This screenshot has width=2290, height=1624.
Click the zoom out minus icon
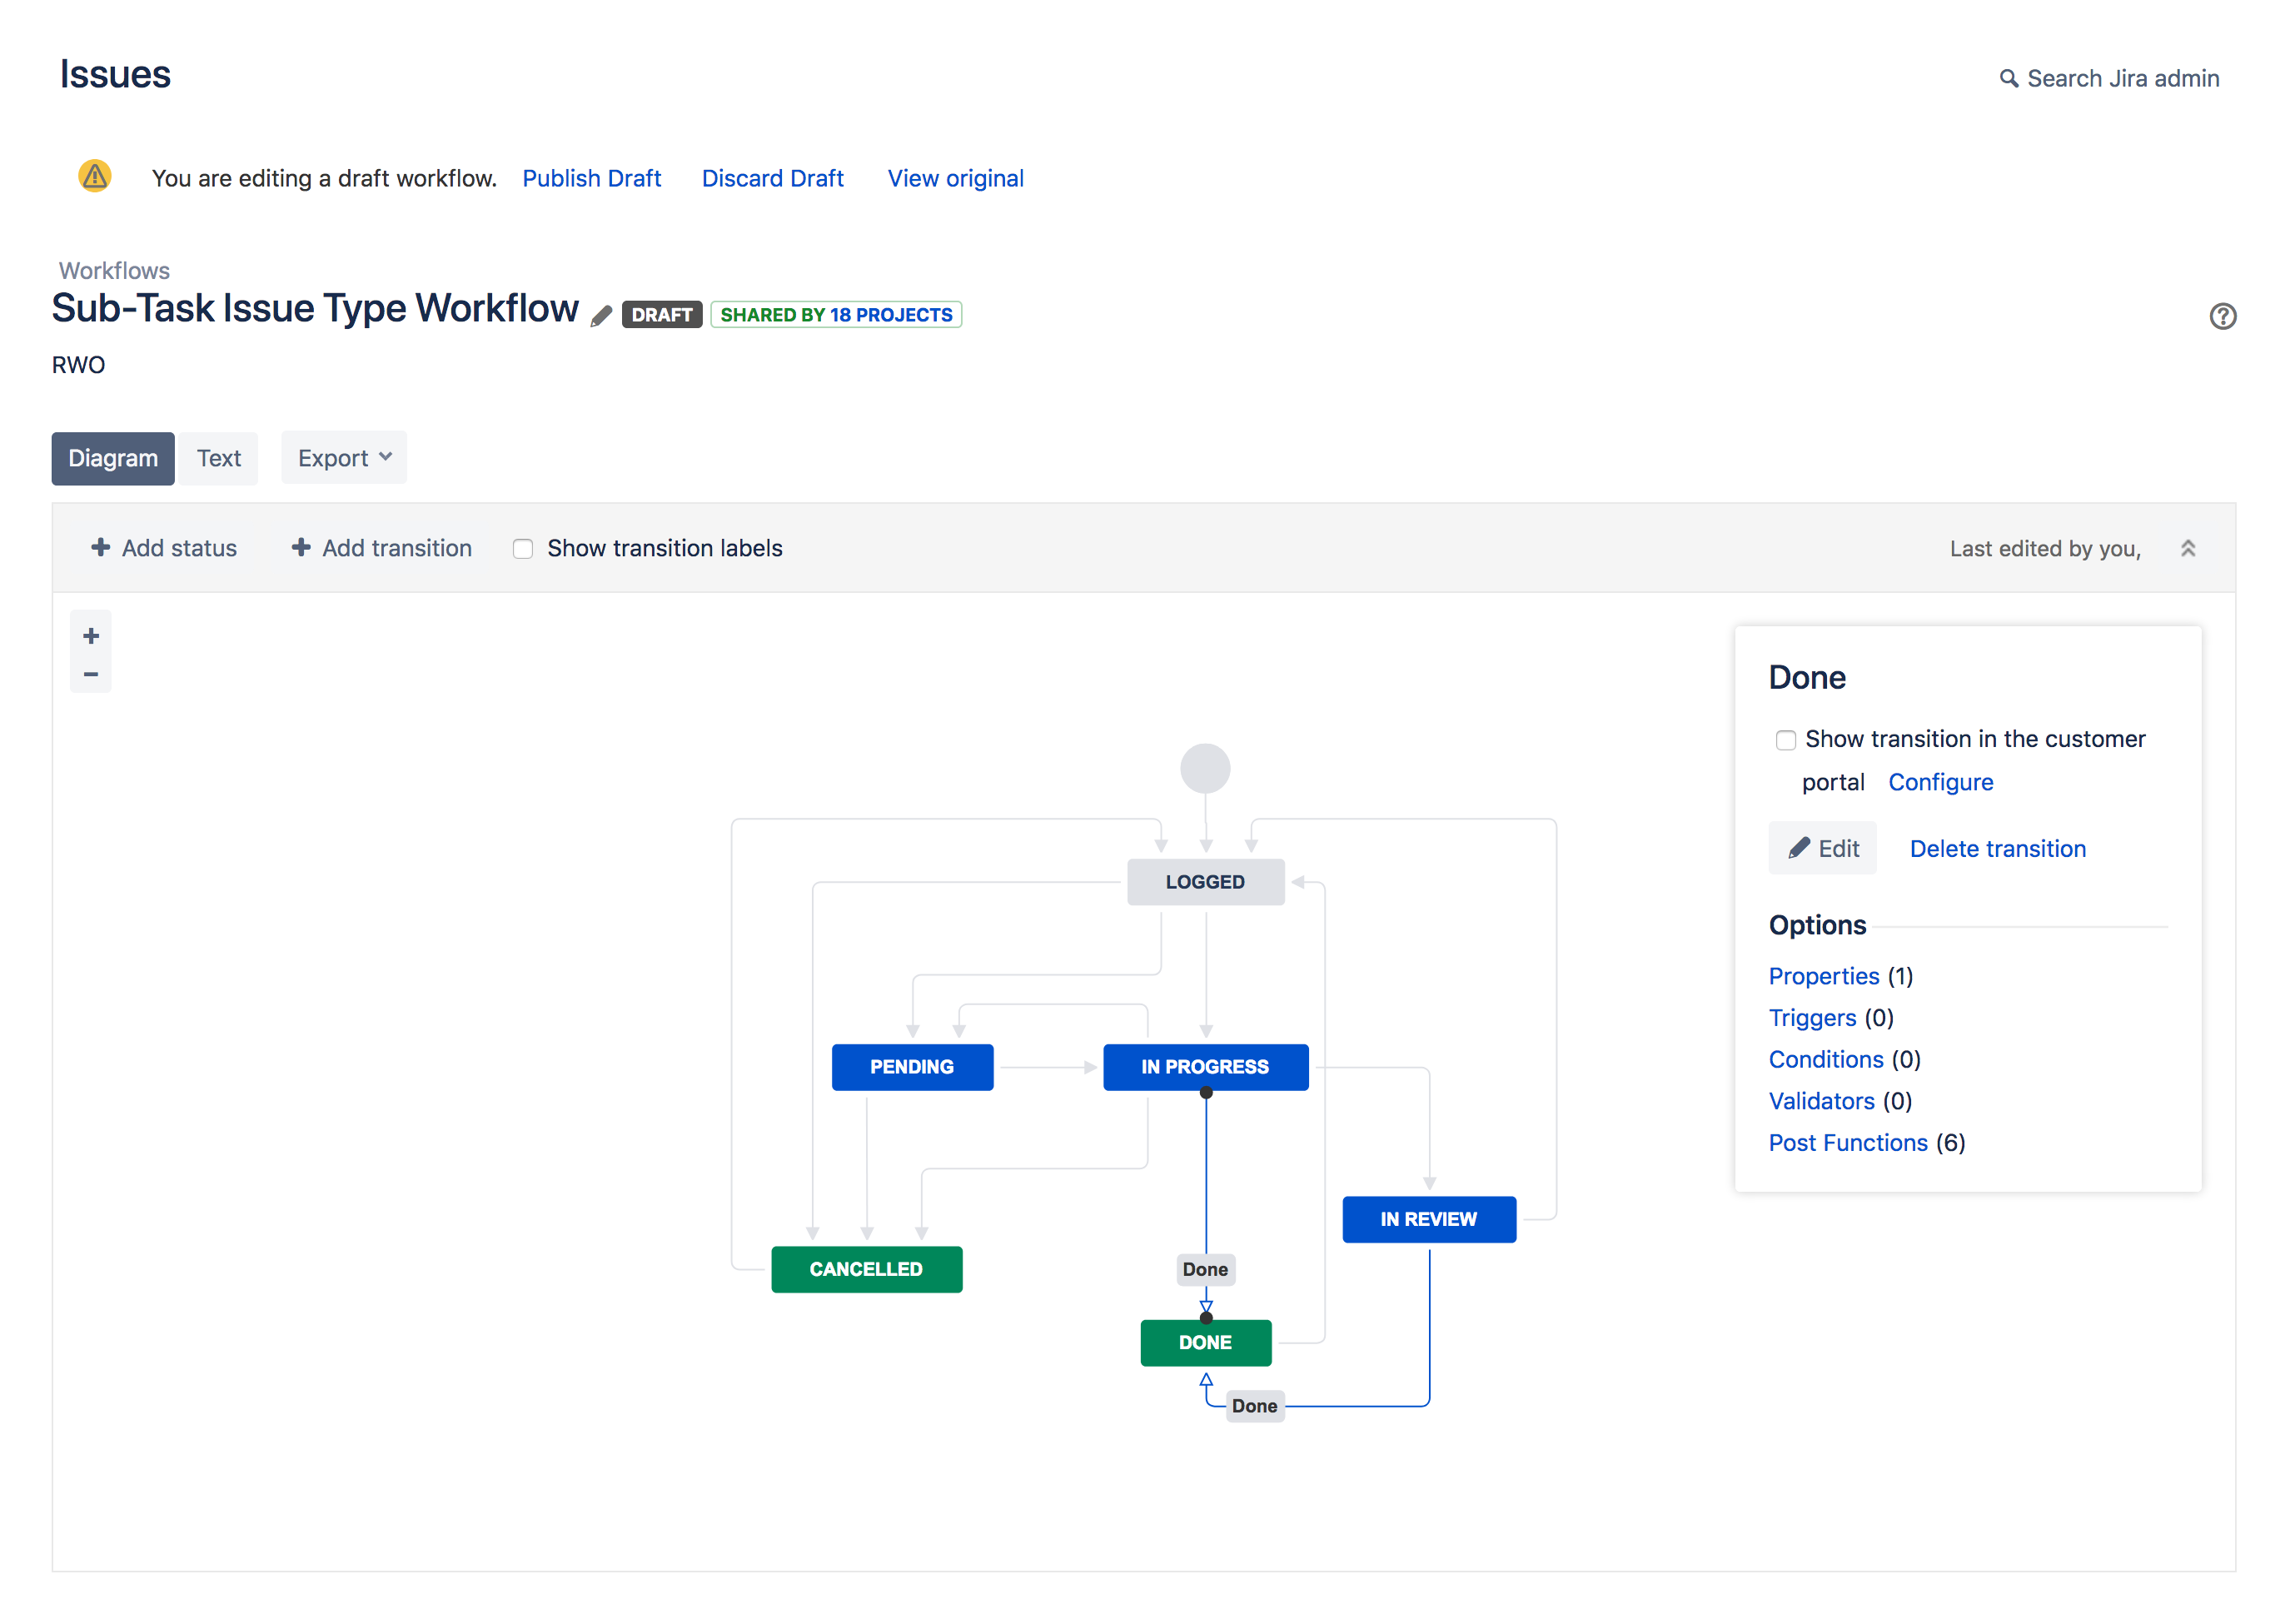pyautogui.click(x=91, y=675)
